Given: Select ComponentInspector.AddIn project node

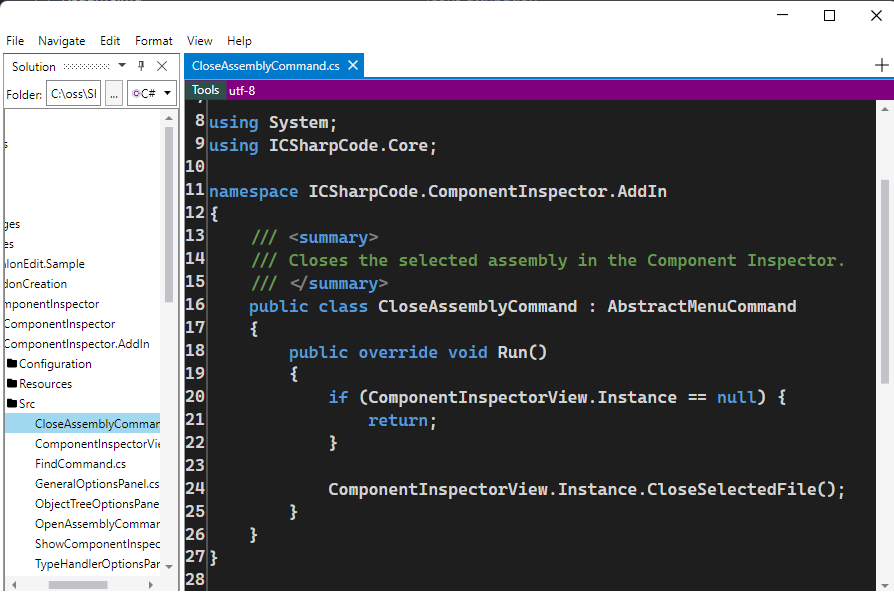Looking at the screenshot, I should [x=76, y=344].
